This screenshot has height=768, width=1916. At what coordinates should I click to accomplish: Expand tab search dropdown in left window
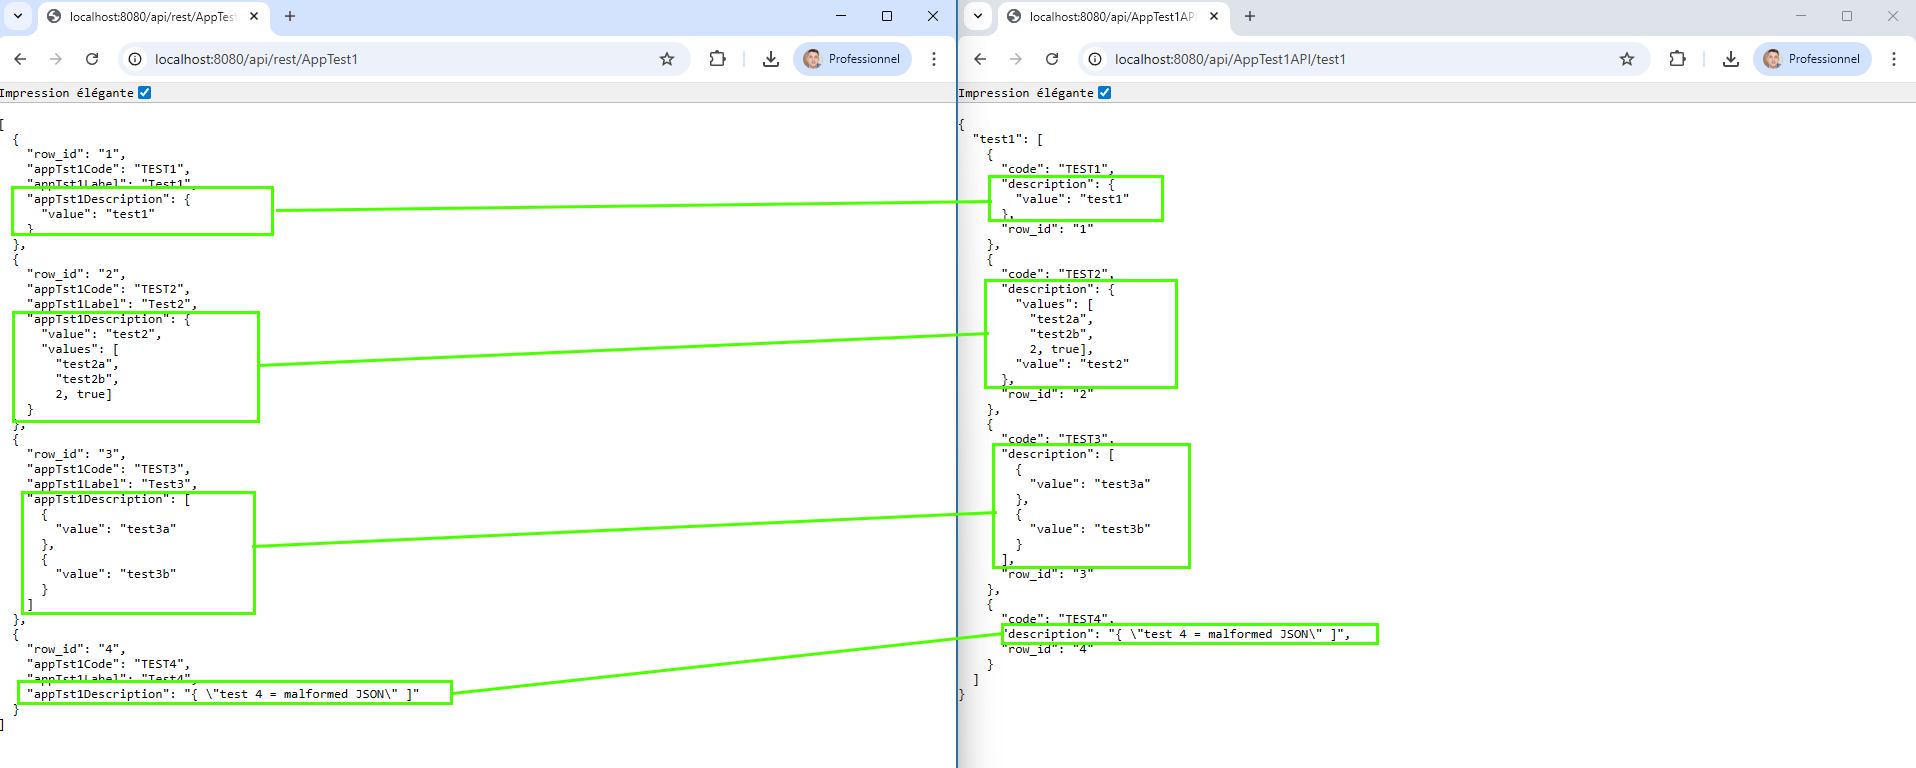[x=18, y=16]
